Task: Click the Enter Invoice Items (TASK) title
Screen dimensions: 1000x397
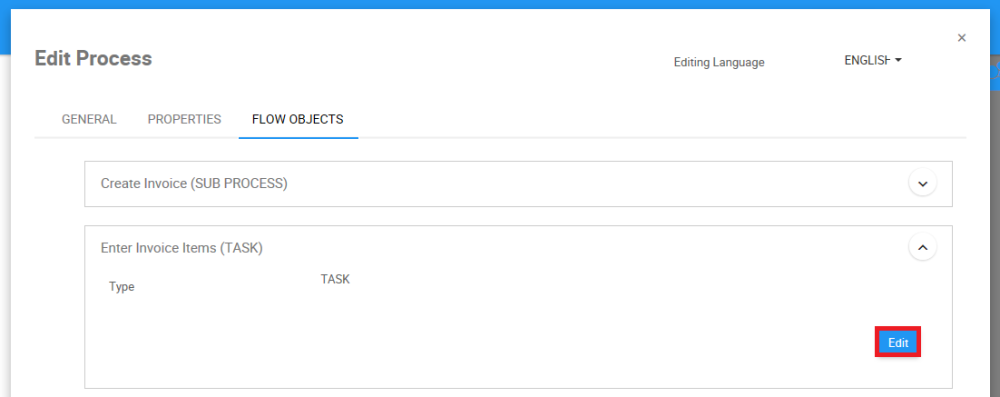Action: click(182, 248)
